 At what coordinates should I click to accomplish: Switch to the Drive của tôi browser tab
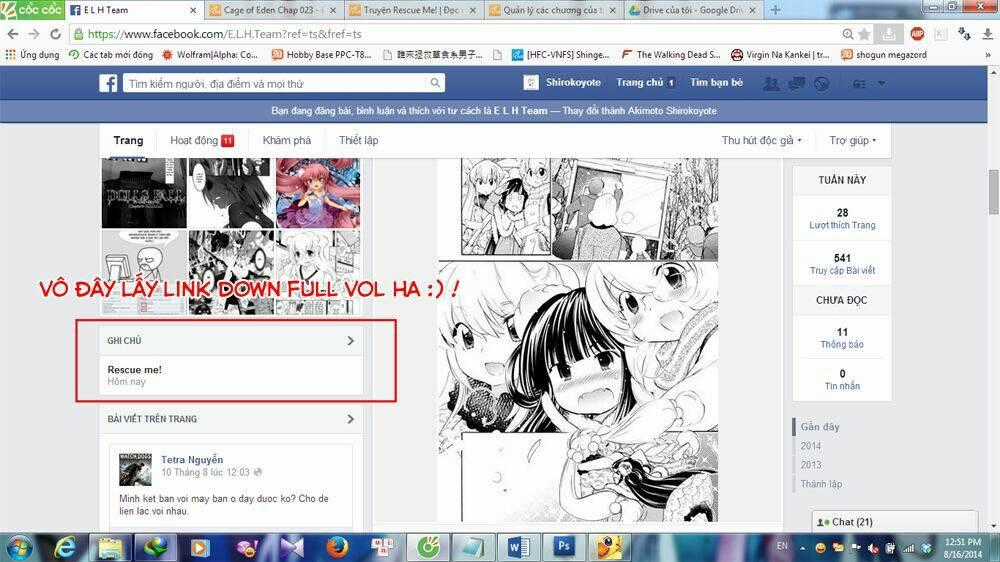[x=690, y=10]
